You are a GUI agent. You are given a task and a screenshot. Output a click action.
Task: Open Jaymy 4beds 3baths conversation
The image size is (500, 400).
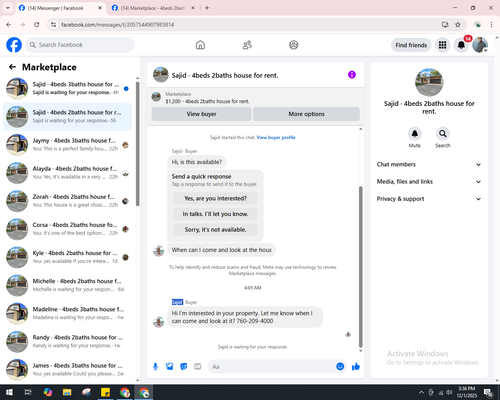pyautogui.click(x=67, y=145)
